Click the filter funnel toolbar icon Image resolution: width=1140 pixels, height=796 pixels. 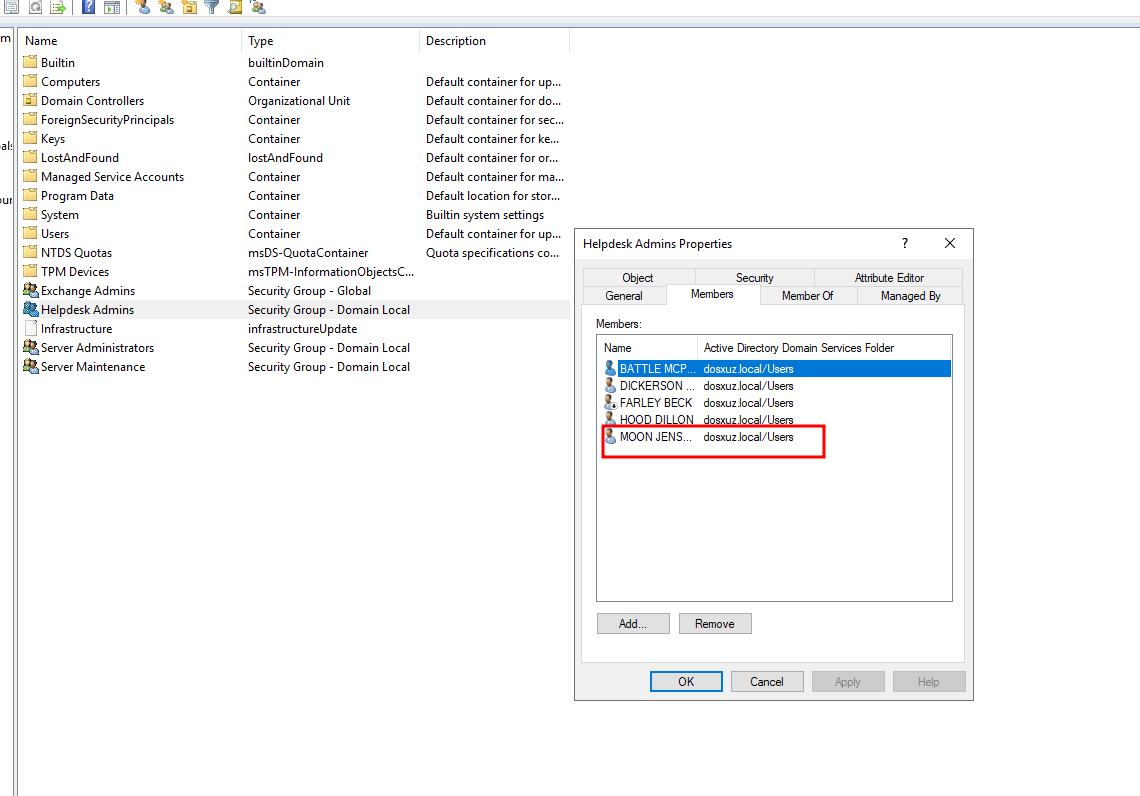point(211,7)
